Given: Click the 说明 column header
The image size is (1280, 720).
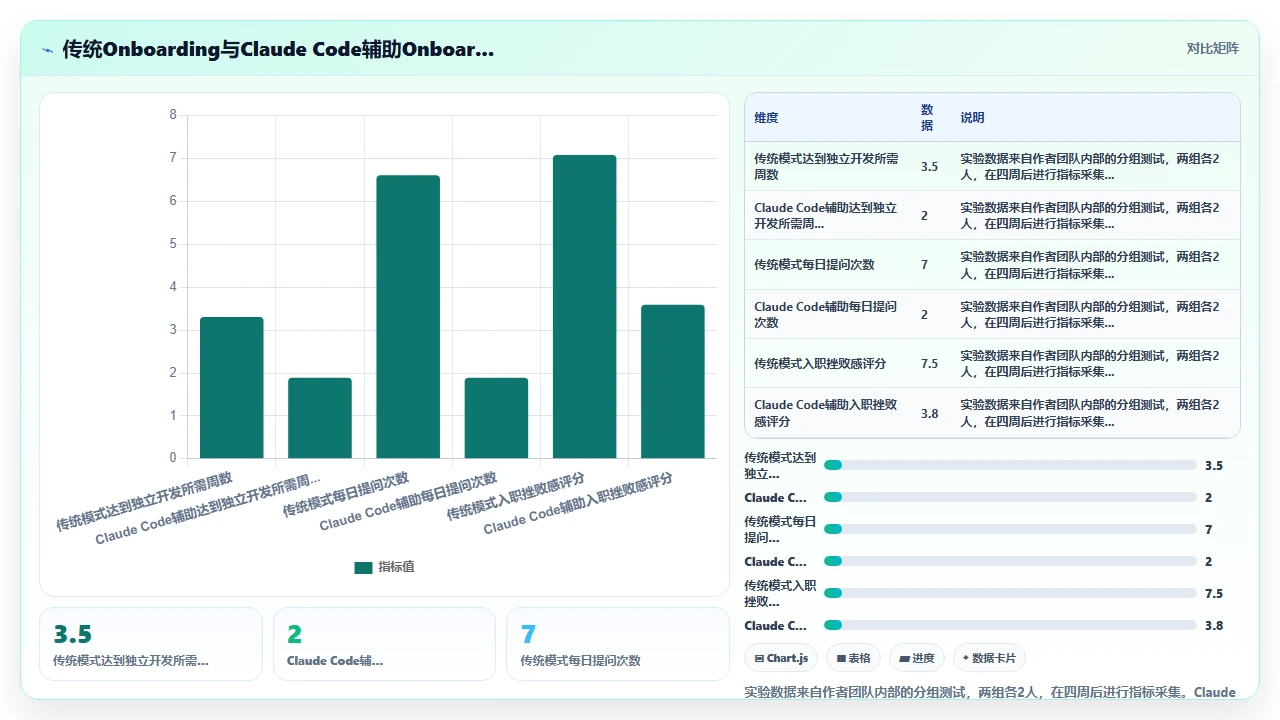Looking at the screenshot, I should (972, 117).
